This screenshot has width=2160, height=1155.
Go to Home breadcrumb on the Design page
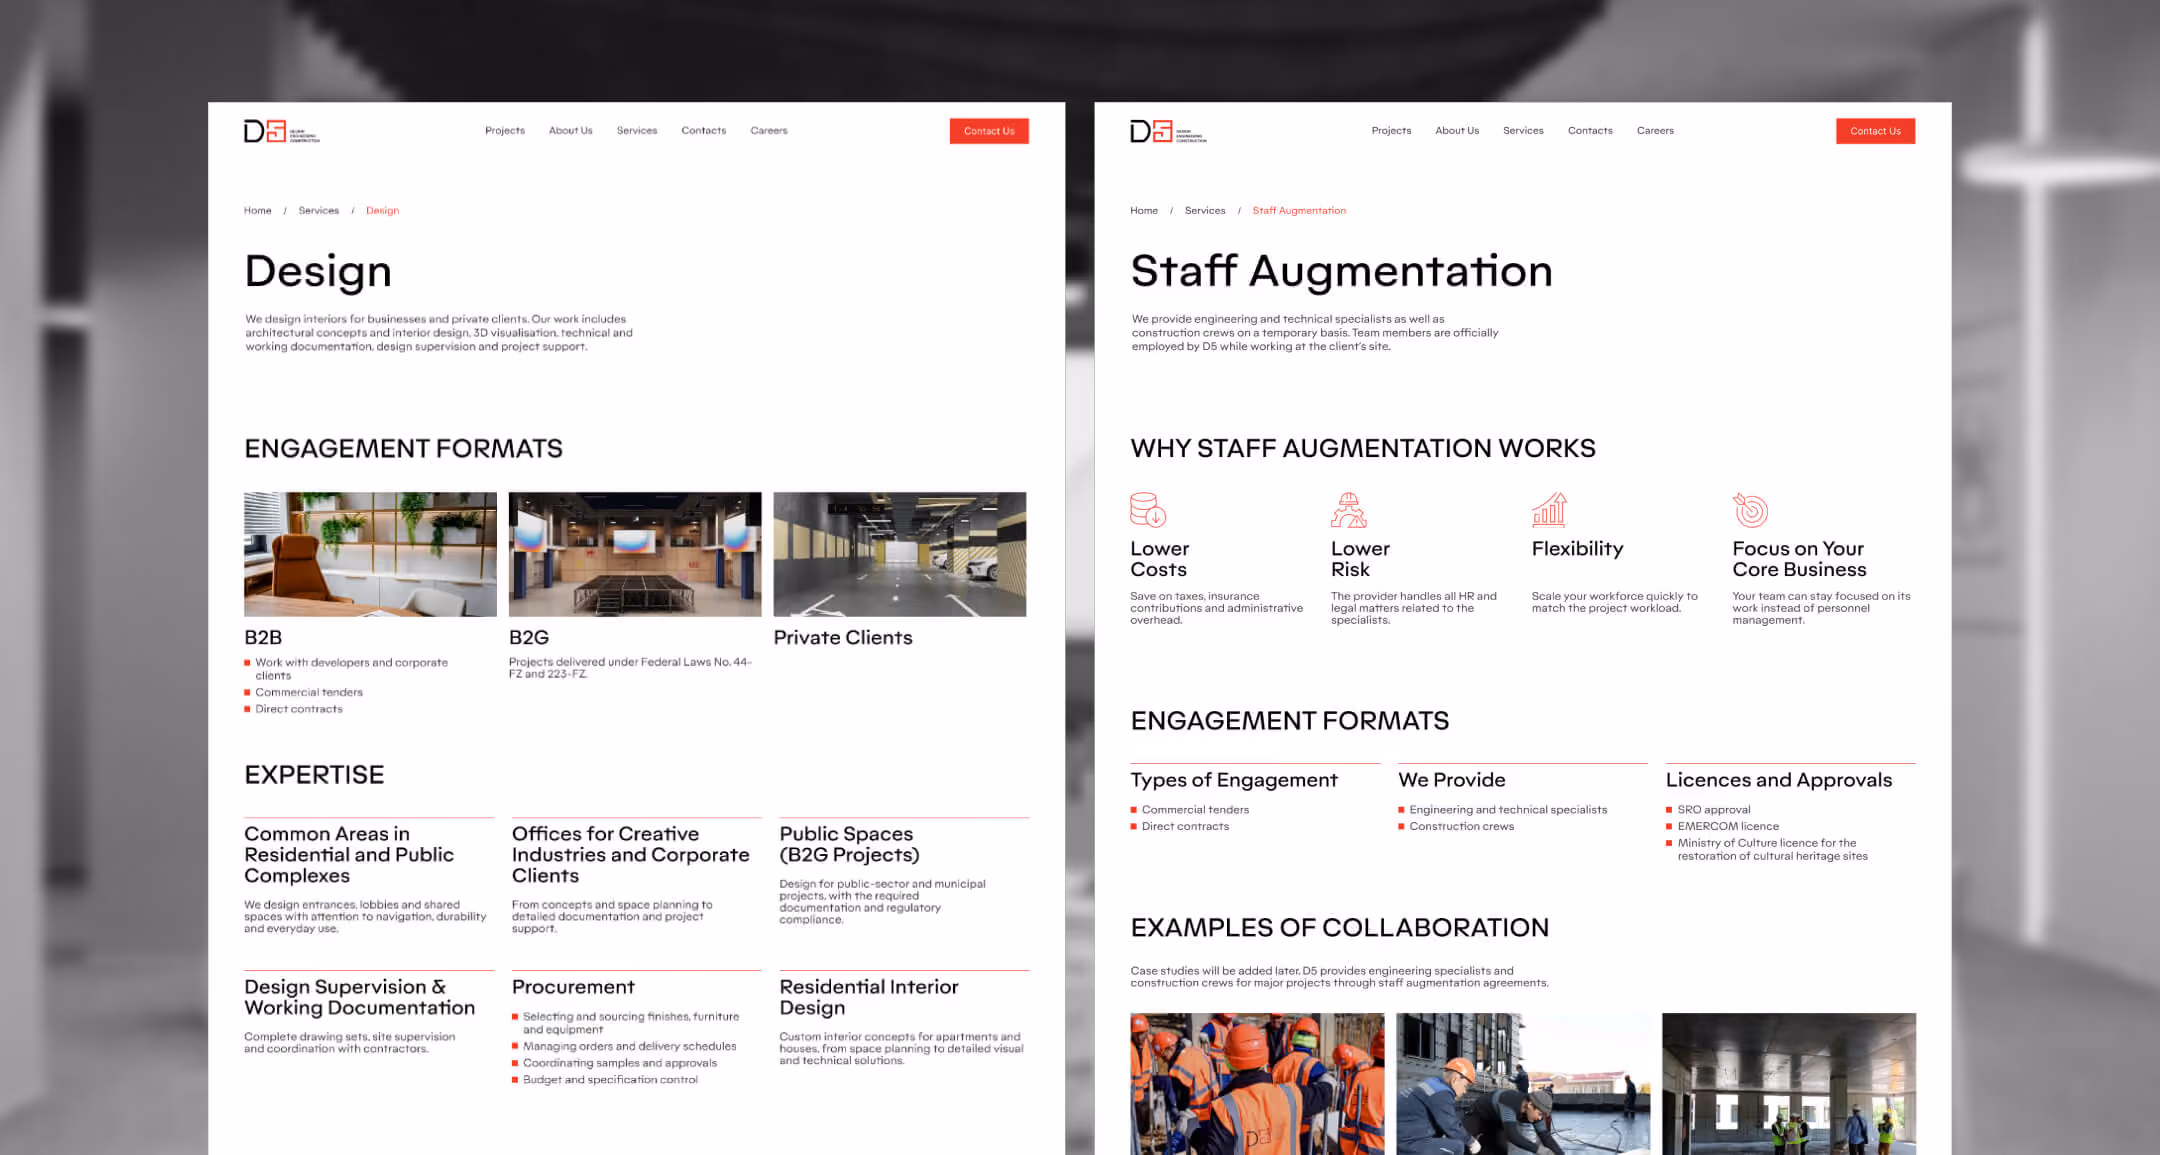pyautogui.click(x=258, y=211)
